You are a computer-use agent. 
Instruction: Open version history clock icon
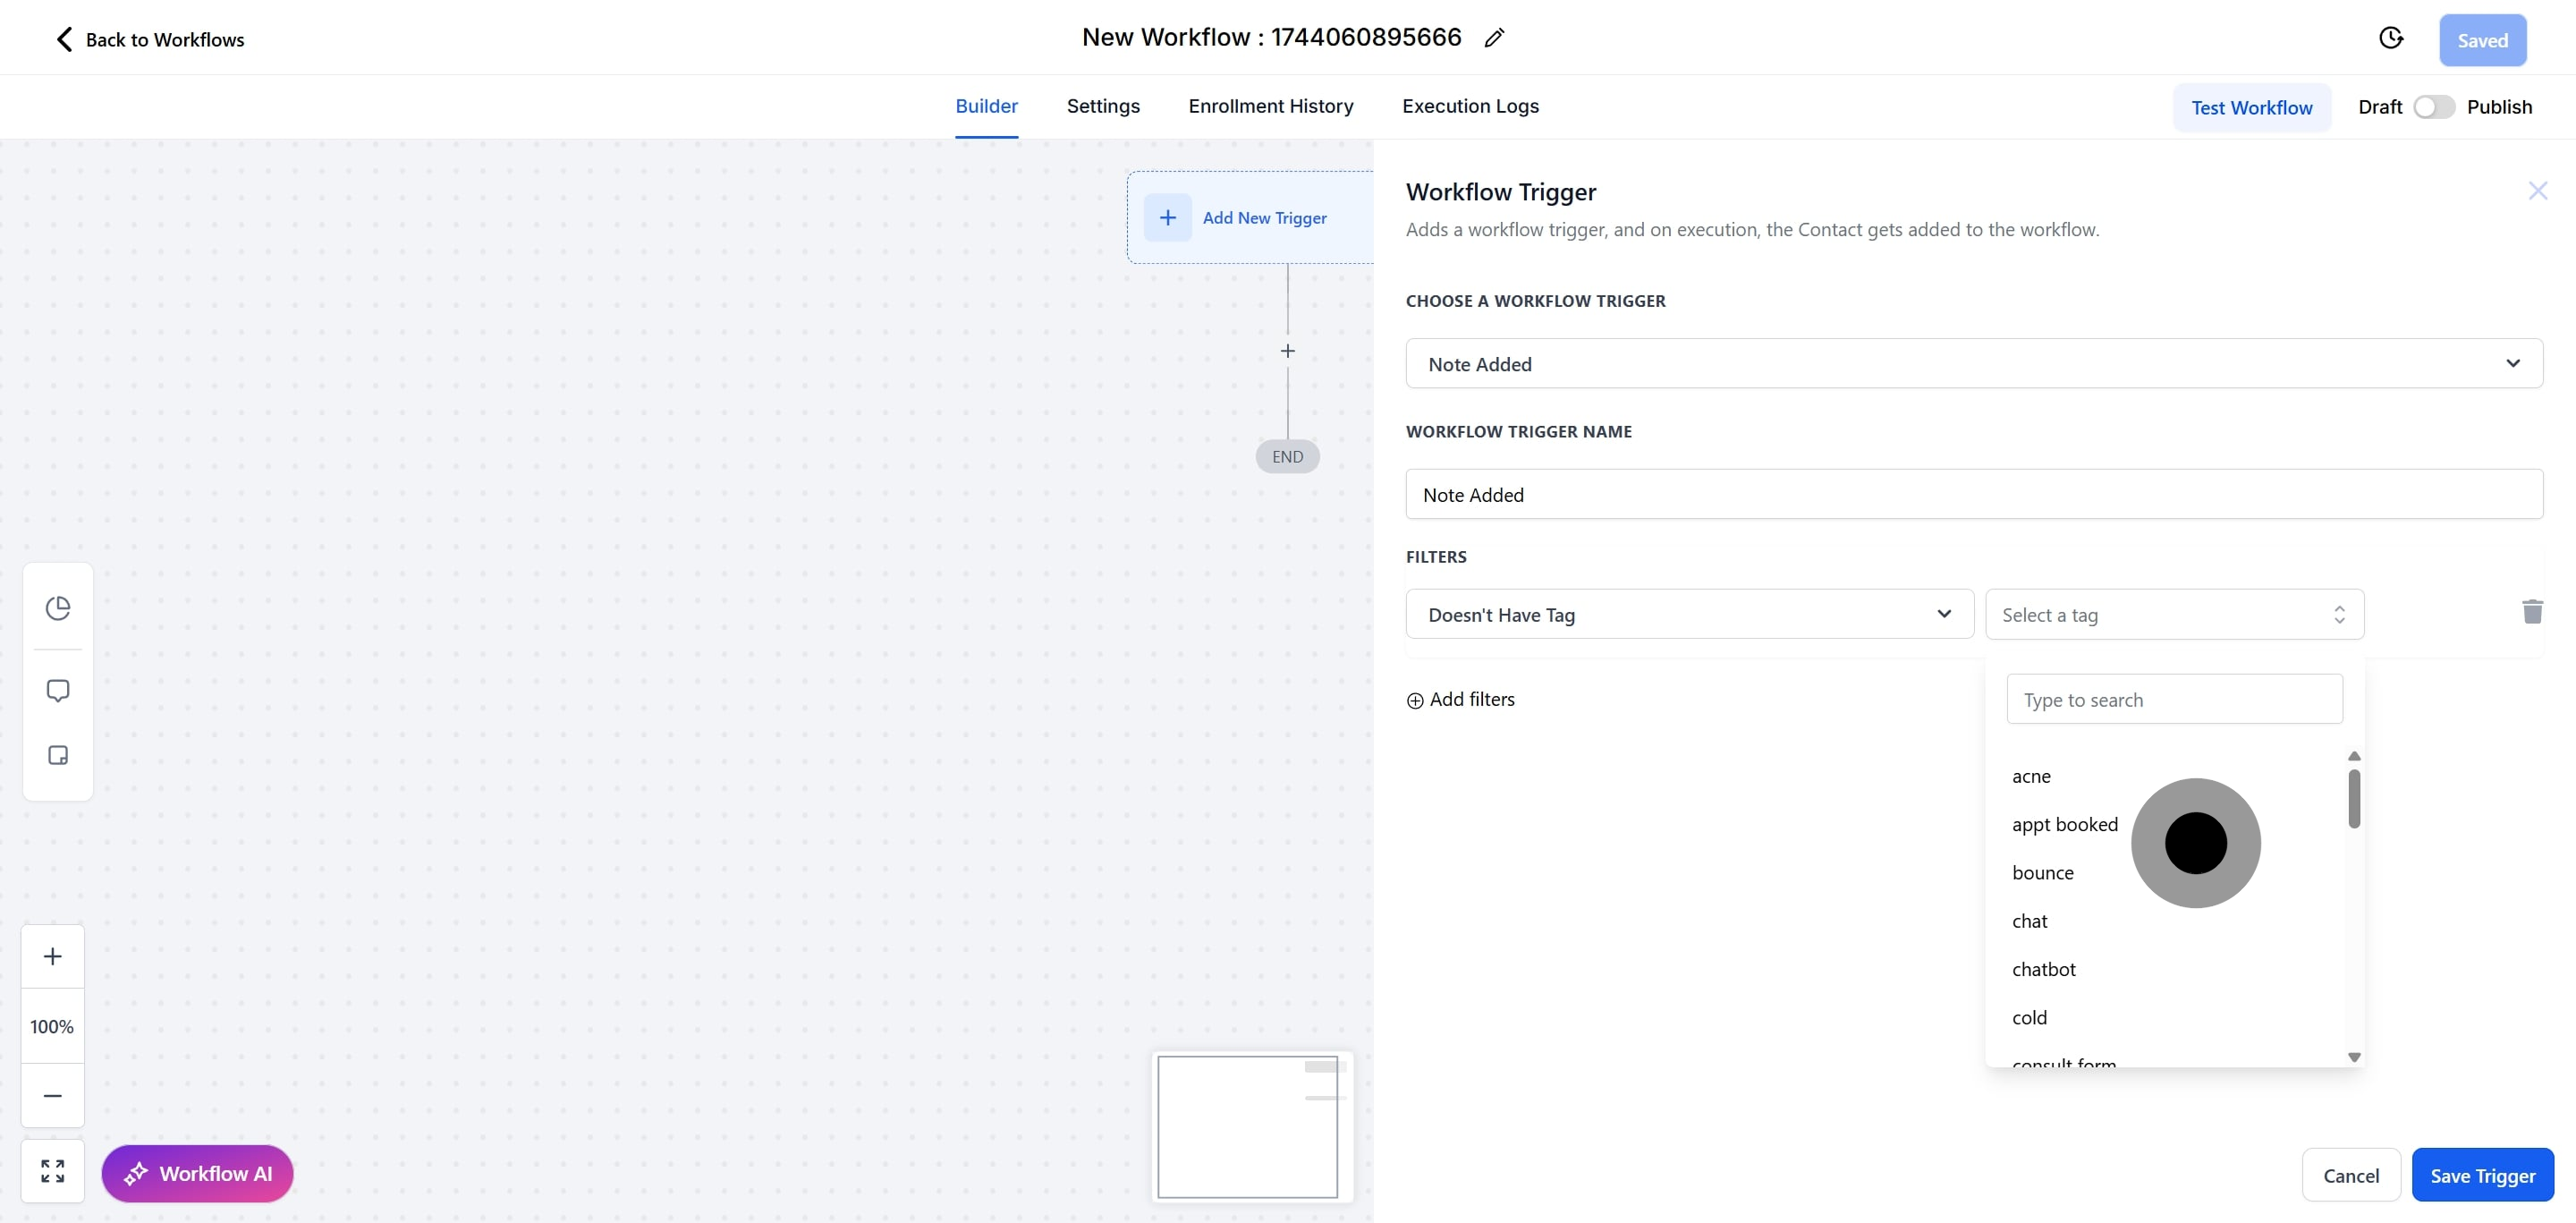click(2390, 38)
